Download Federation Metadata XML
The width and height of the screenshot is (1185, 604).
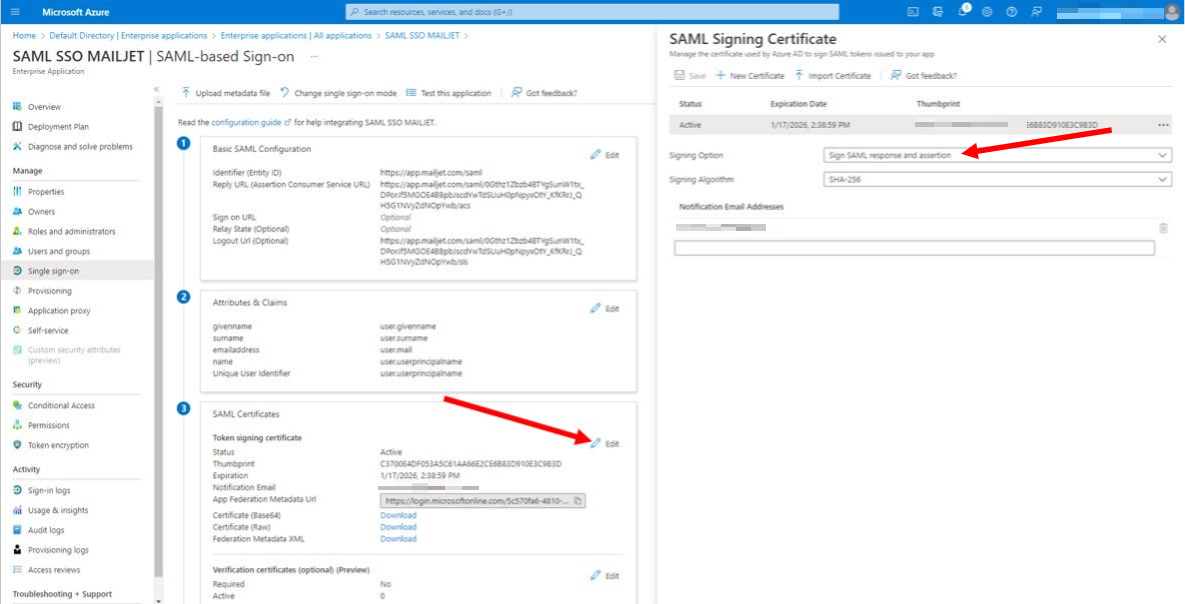pos(398,539)
